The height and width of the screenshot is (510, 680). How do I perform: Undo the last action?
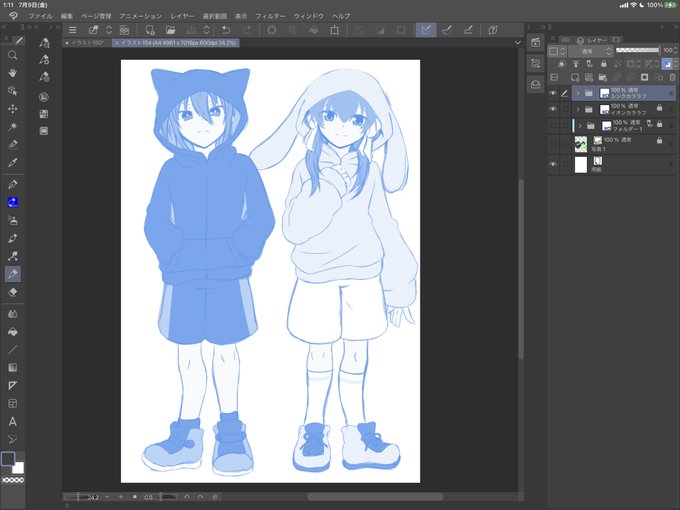pyautogui.click(x=226, y=30)
